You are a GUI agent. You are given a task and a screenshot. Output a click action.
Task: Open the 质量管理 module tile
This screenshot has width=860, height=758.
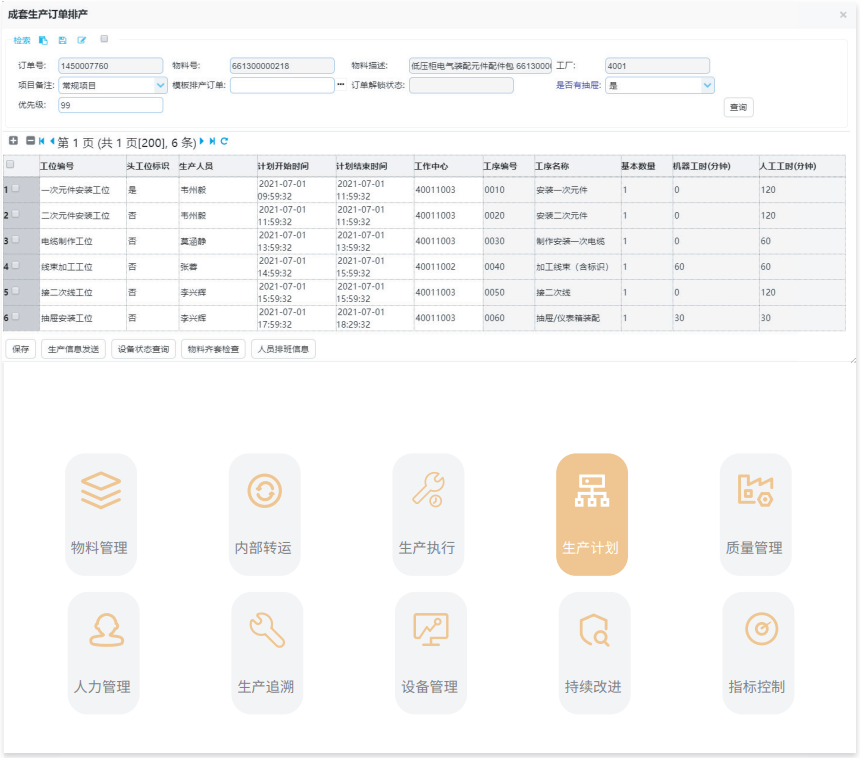click(x=755, y=514)
